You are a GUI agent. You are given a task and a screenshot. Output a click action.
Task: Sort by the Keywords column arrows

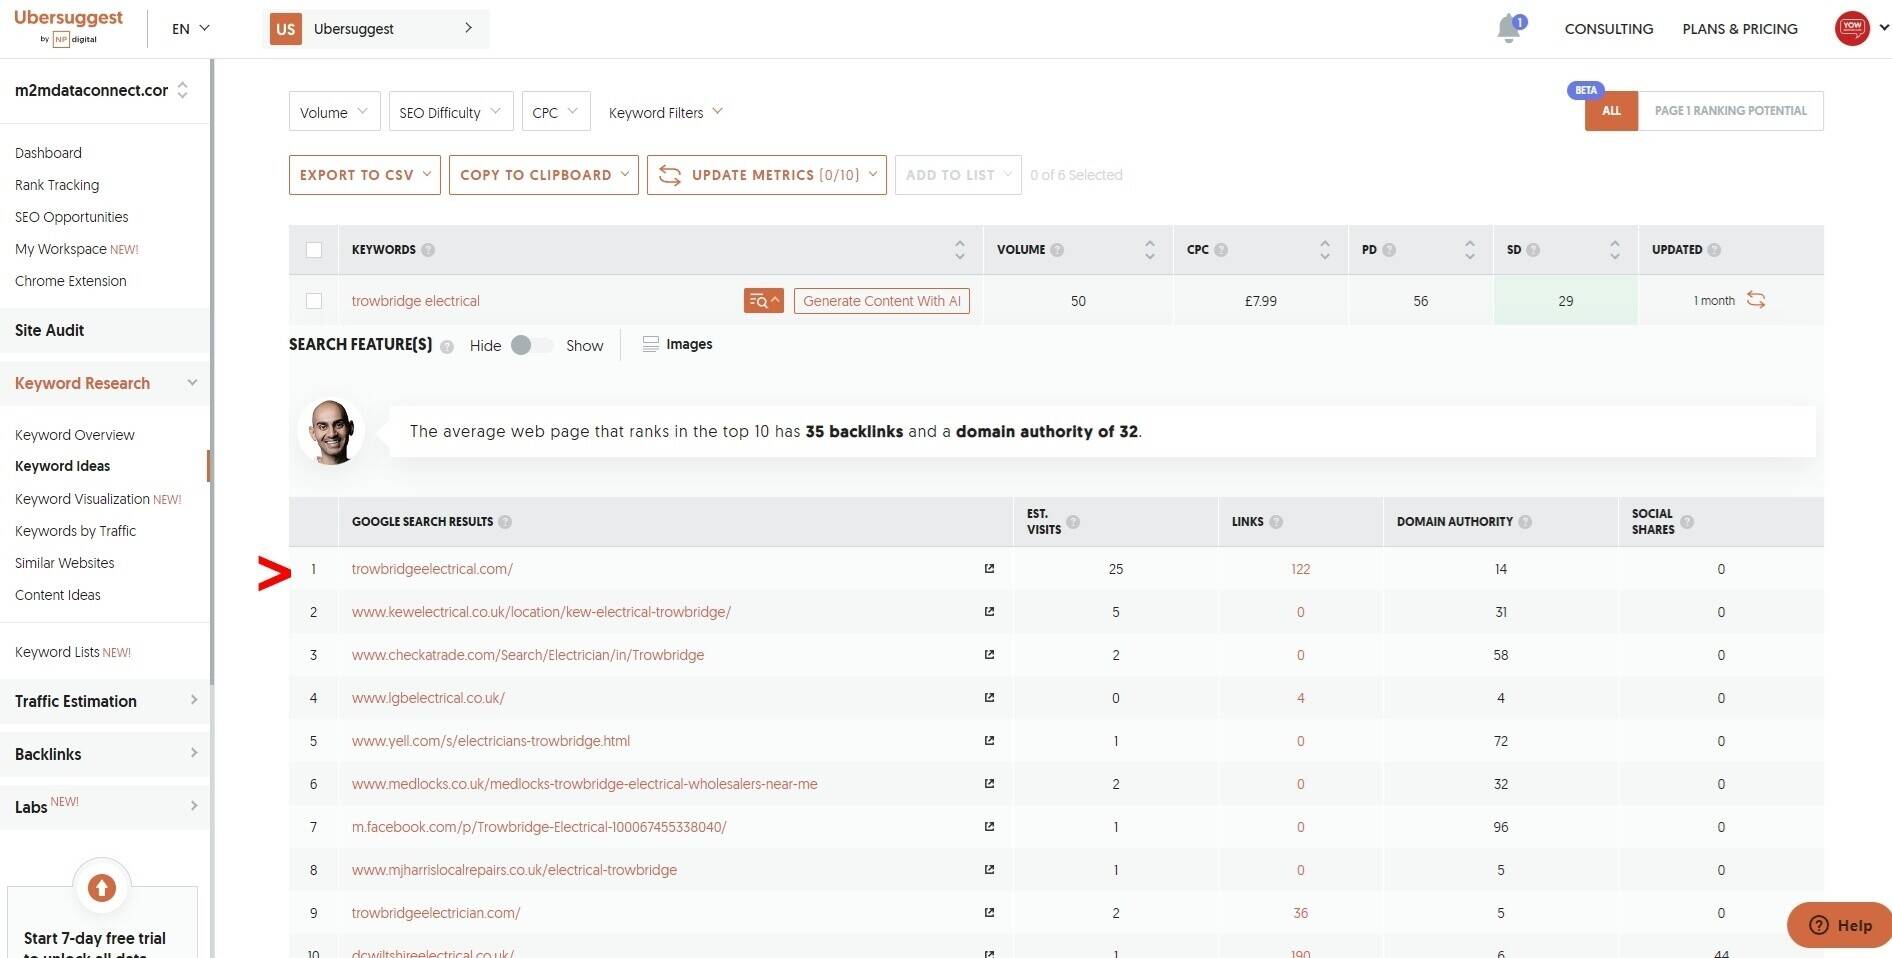960,250
